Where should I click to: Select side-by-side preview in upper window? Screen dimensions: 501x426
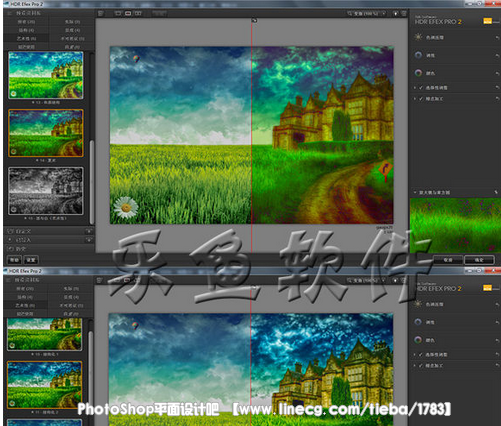(138, 13)
